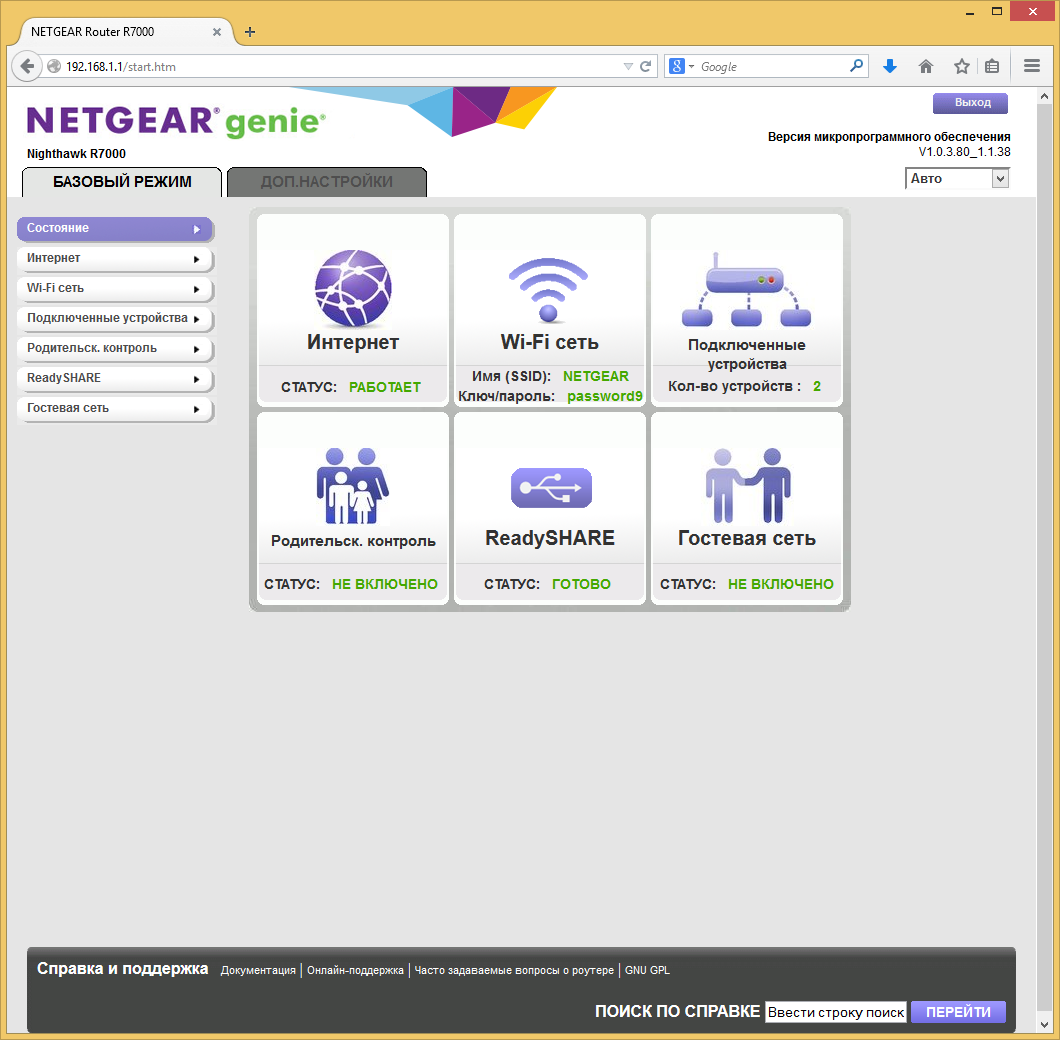Image resolution: width=1060 pixels, height=1040 pixels.
Task: Open the guest network handshake icon
Action: point(748,486)
